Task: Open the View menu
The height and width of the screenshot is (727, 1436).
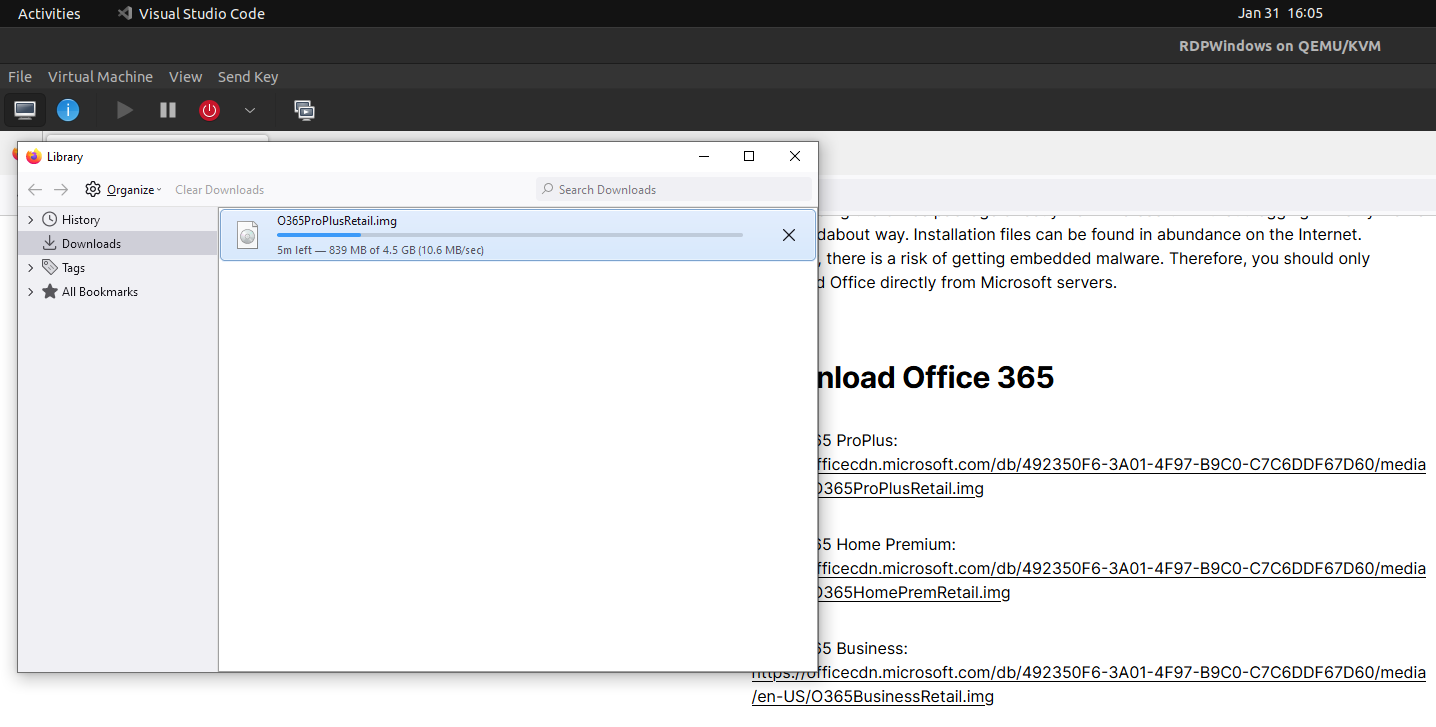Action: pos(185,77)
